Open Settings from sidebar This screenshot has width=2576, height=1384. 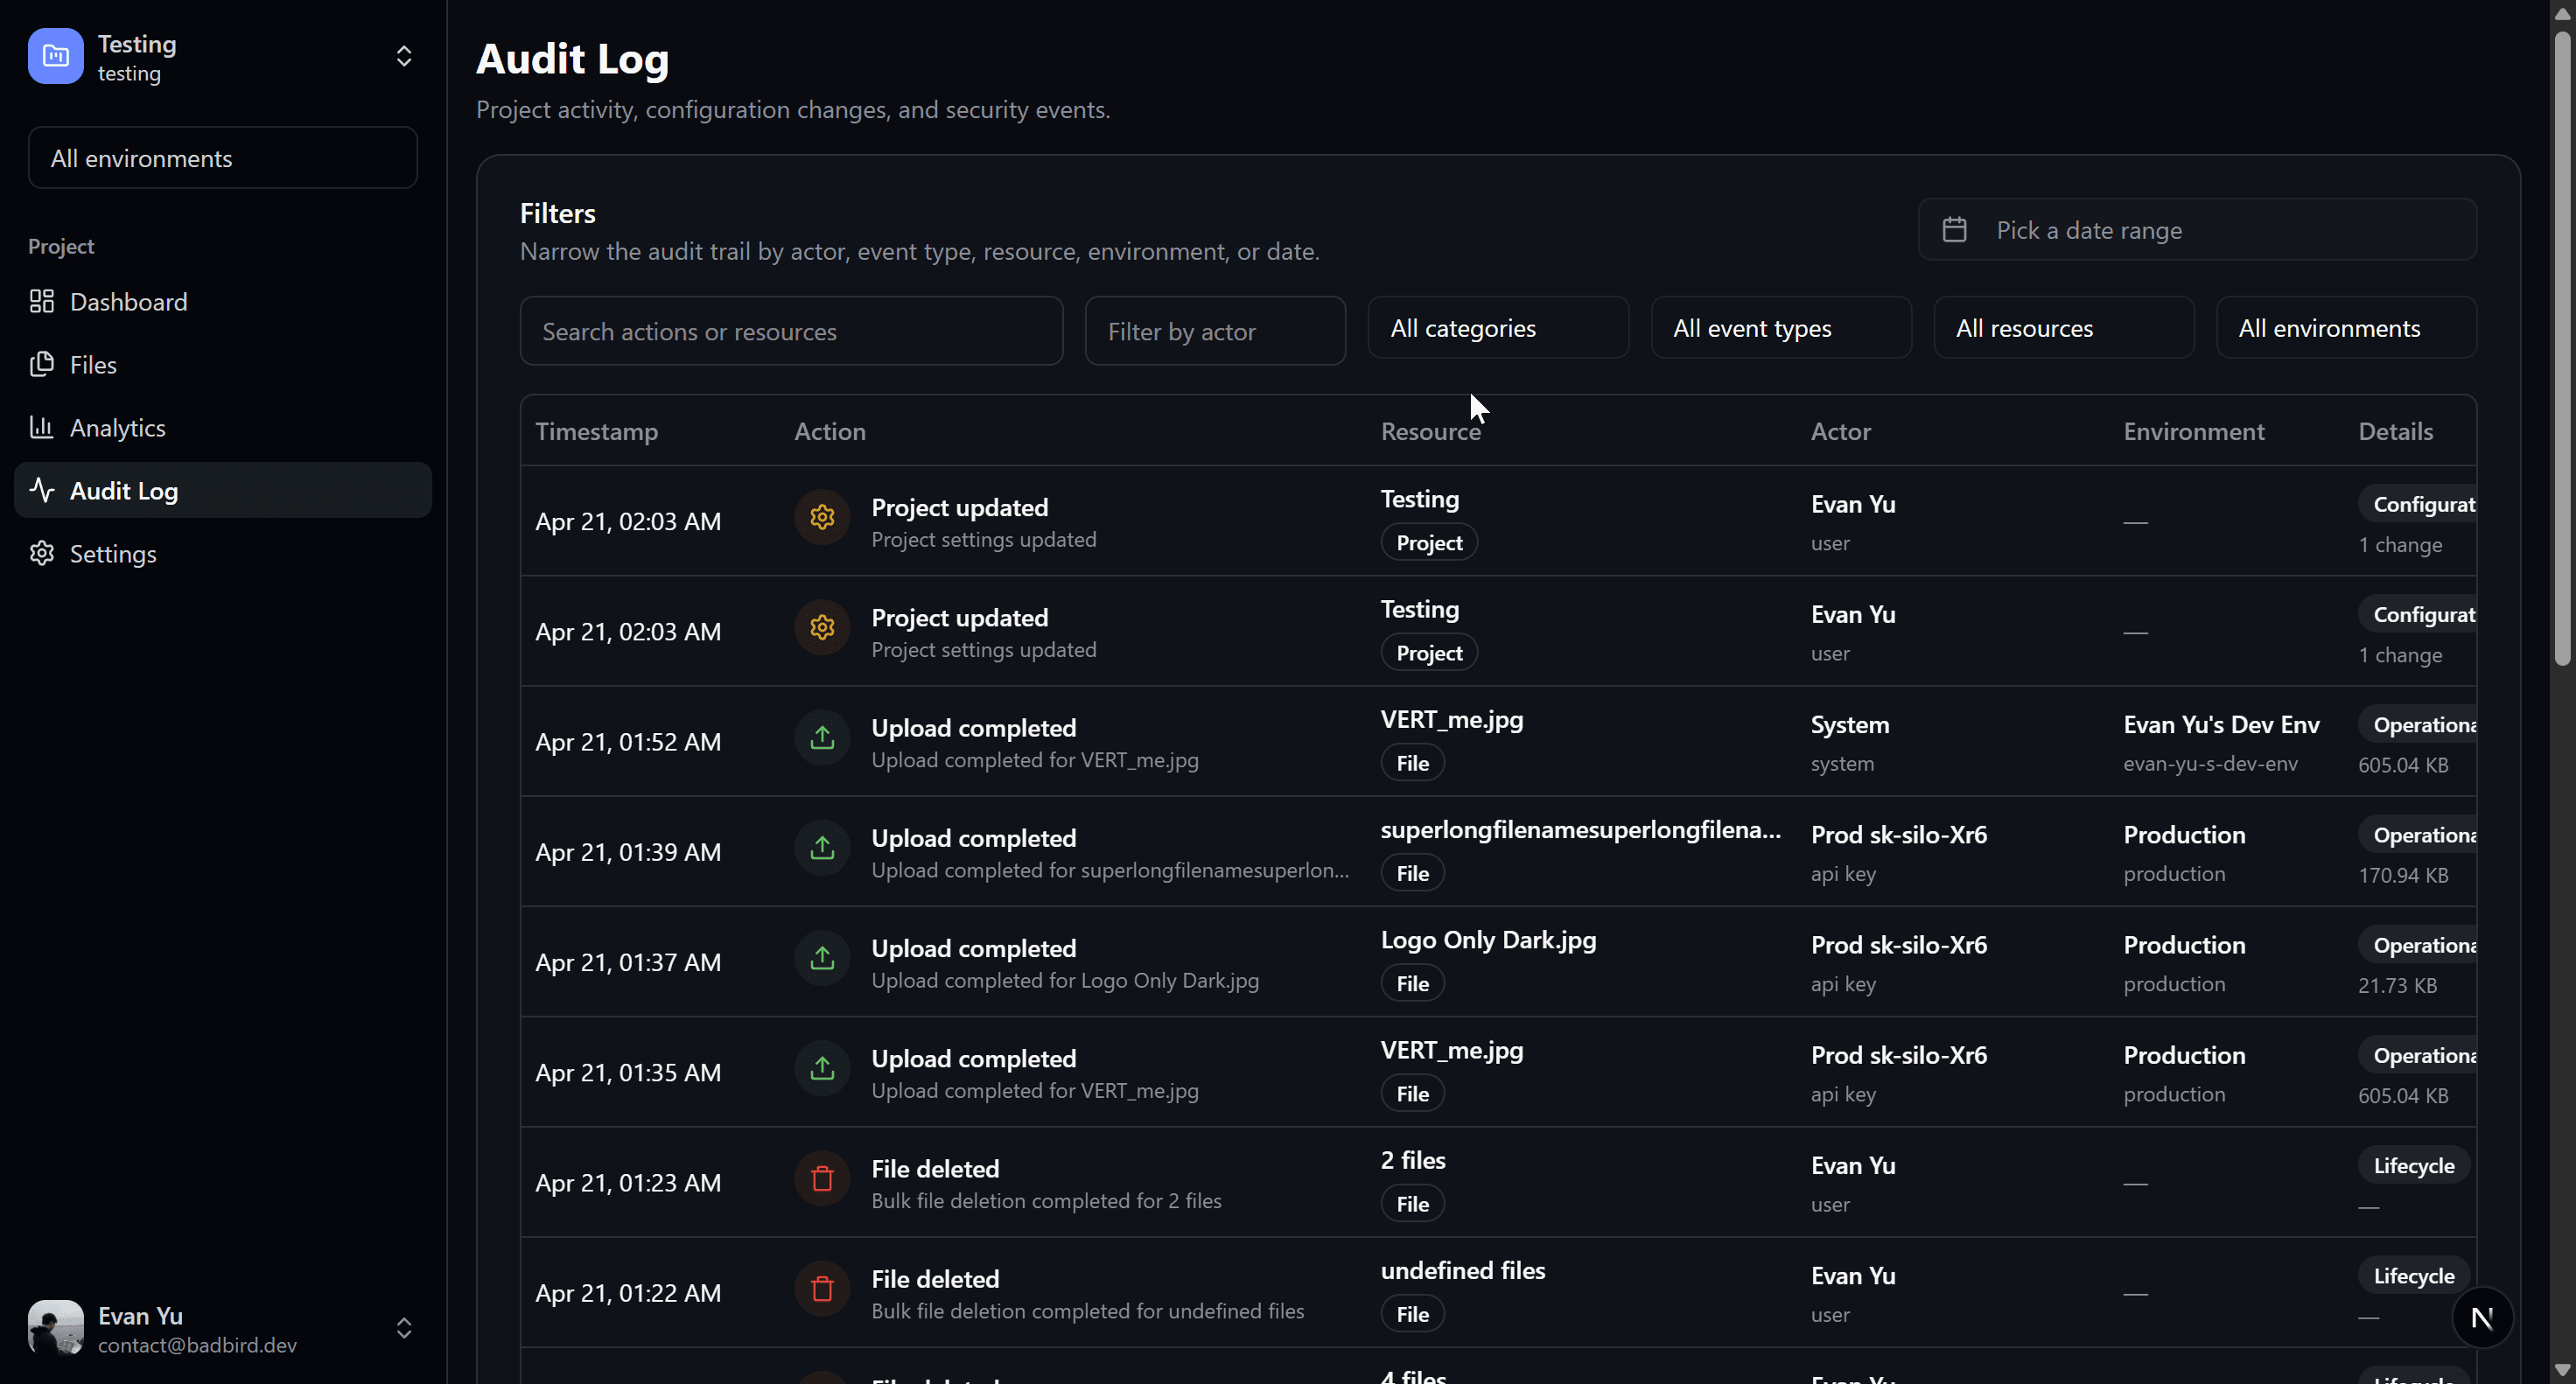point(223,553)
